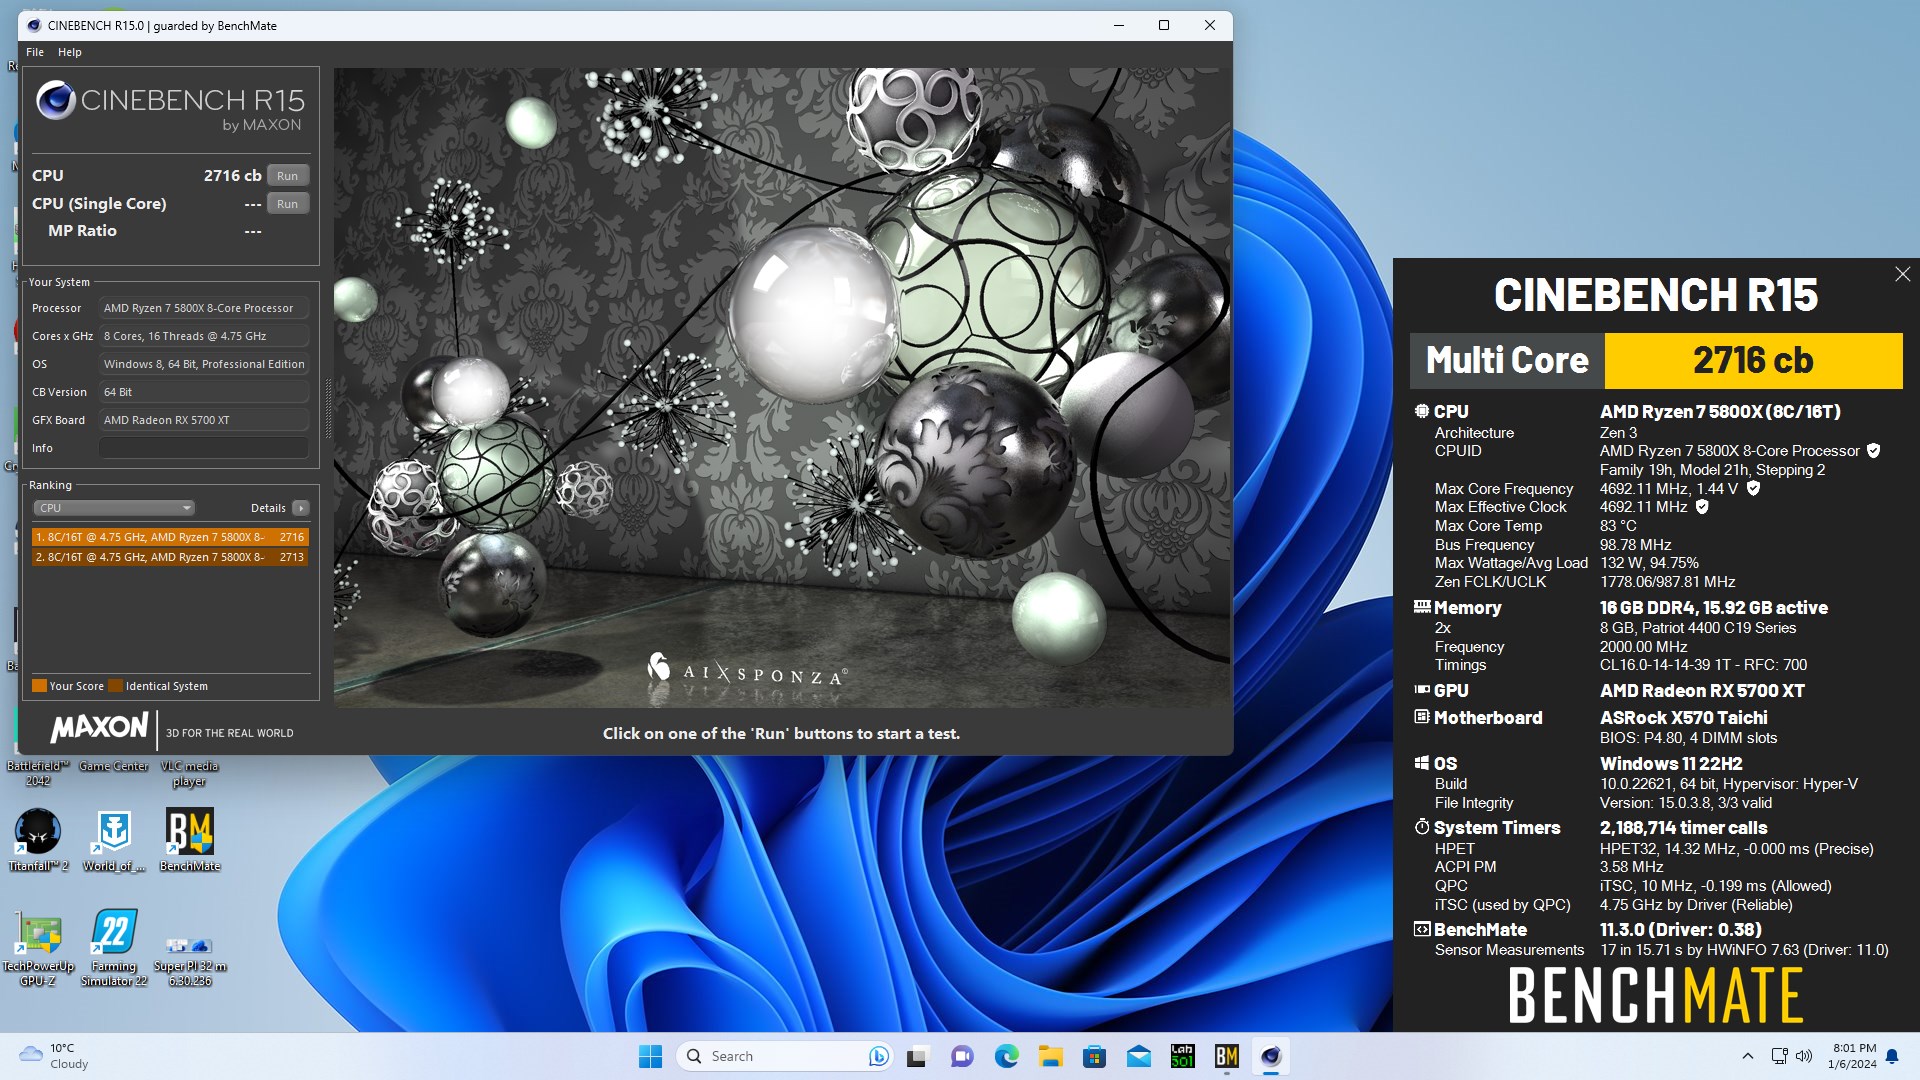Open notifications bell icon
This screenshot has width=1920, height=1080.
[1892, 1056]
